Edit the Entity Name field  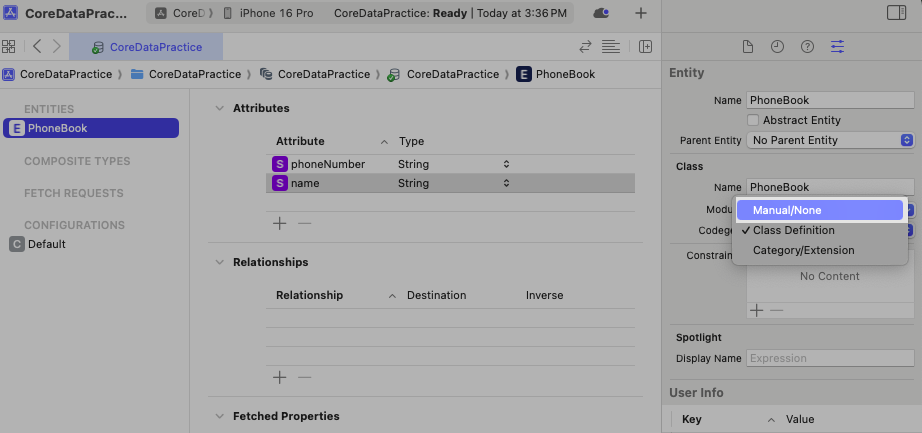830,100
